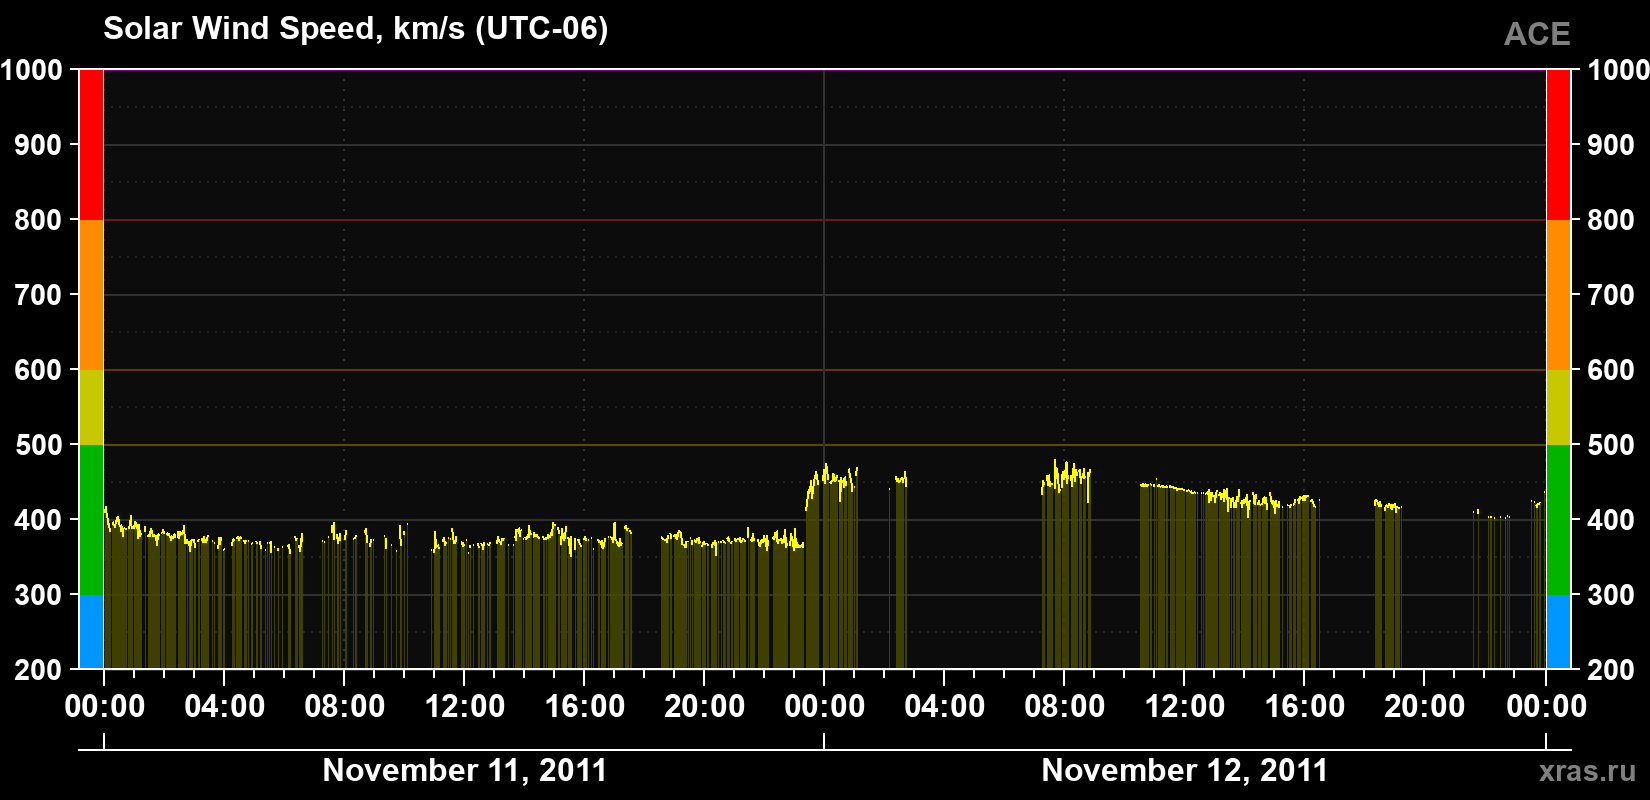Click the 200 label on left axis

[39, 670]
